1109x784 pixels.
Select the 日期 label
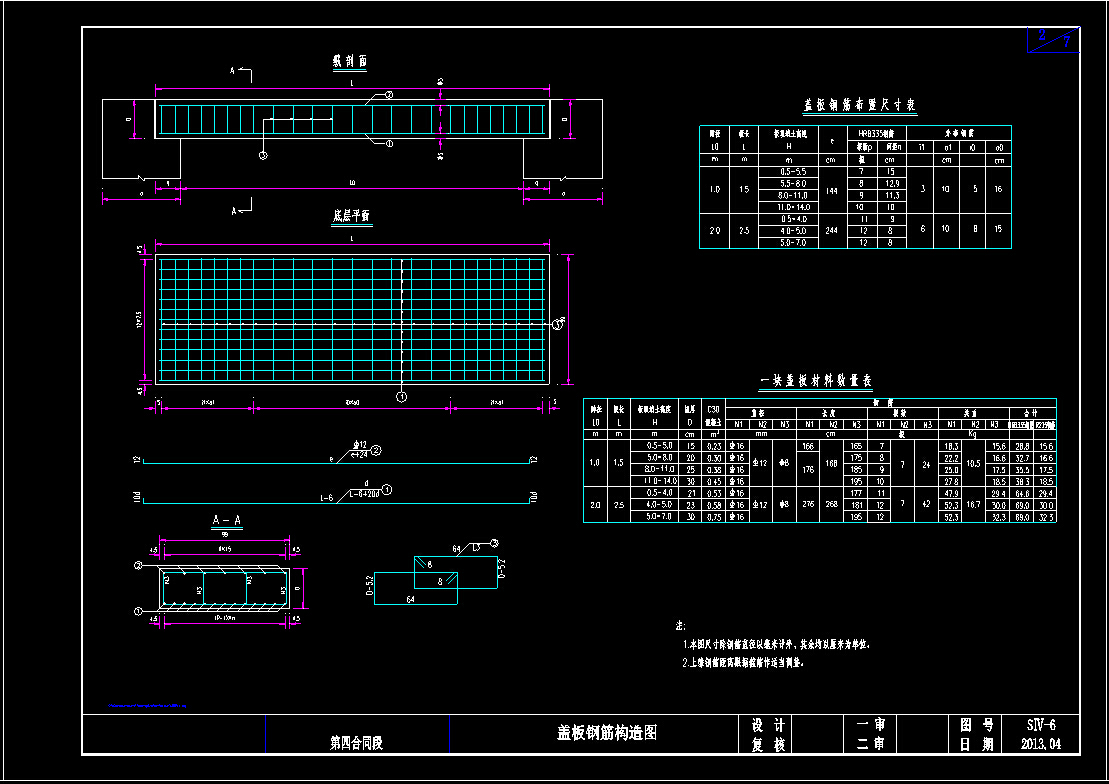pos(977,744)
